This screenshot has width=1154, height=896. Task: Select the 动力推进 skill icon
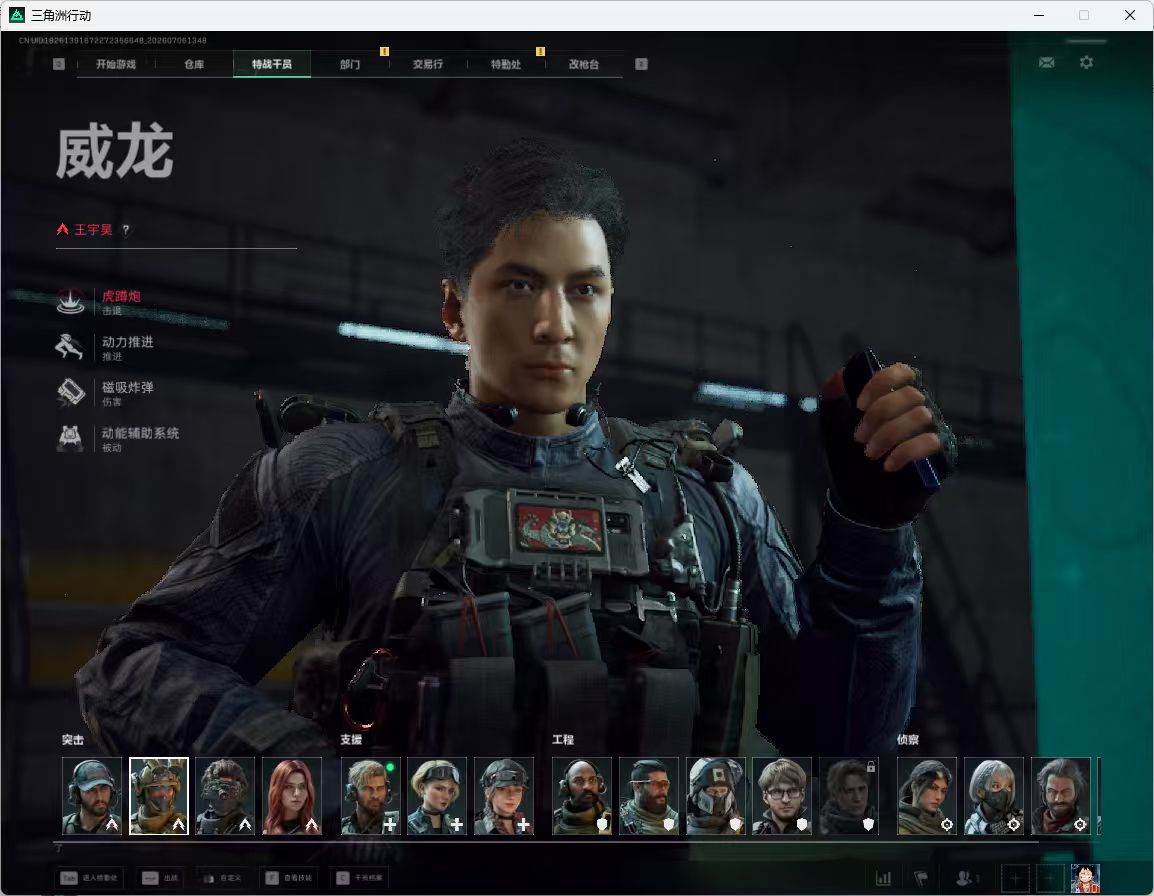70,347
